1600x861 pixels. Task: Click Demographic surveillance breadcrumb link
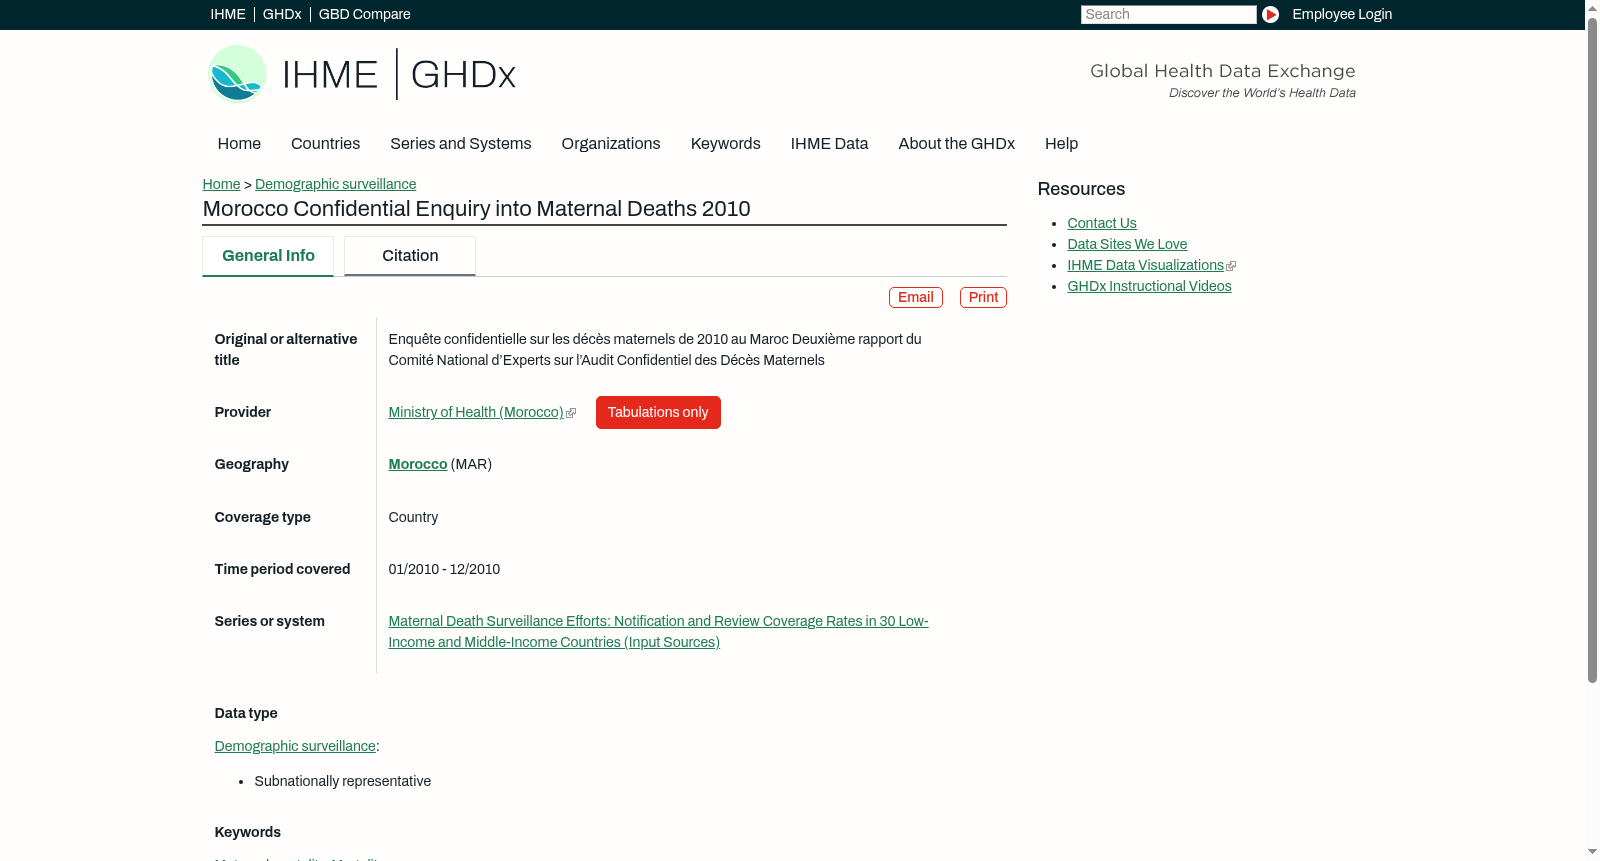coord(335,184)
